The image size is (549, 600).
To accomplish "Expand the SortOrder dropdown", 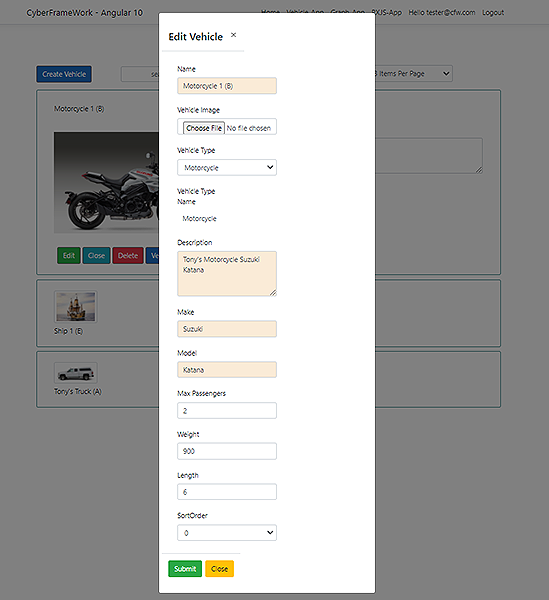I will (x=227, y=533).
